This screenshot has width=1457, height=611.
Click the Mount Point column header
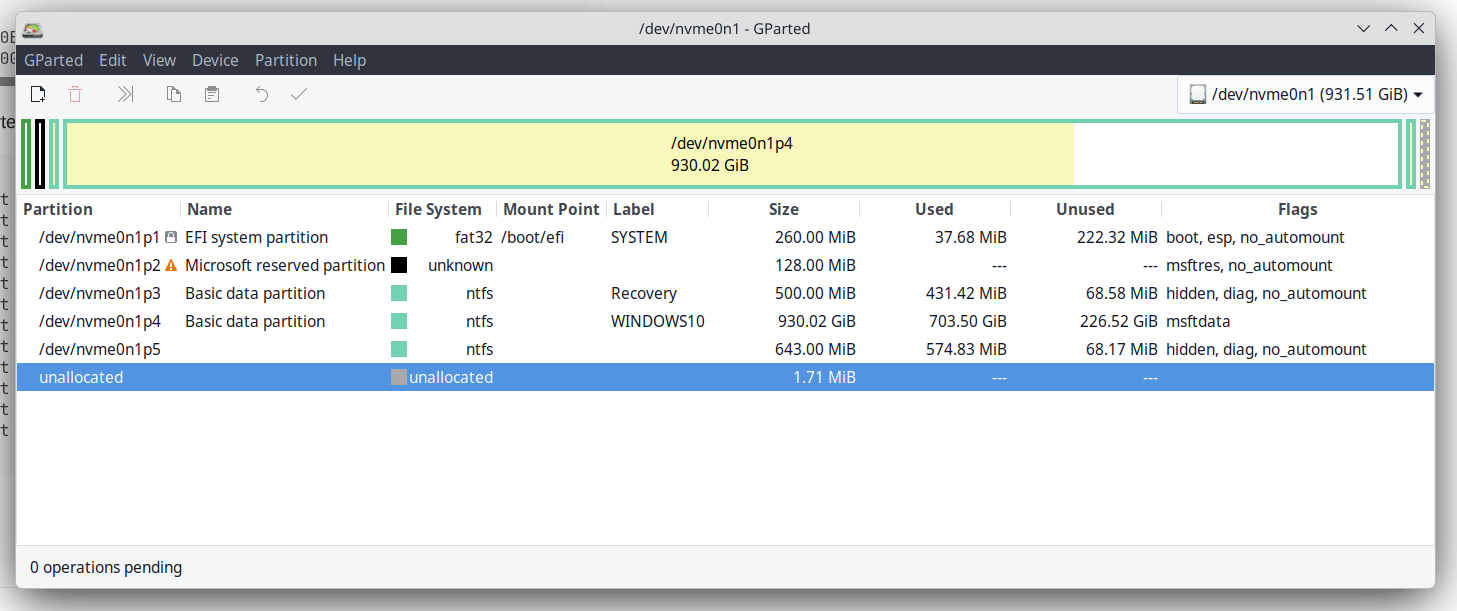point(551,209)
